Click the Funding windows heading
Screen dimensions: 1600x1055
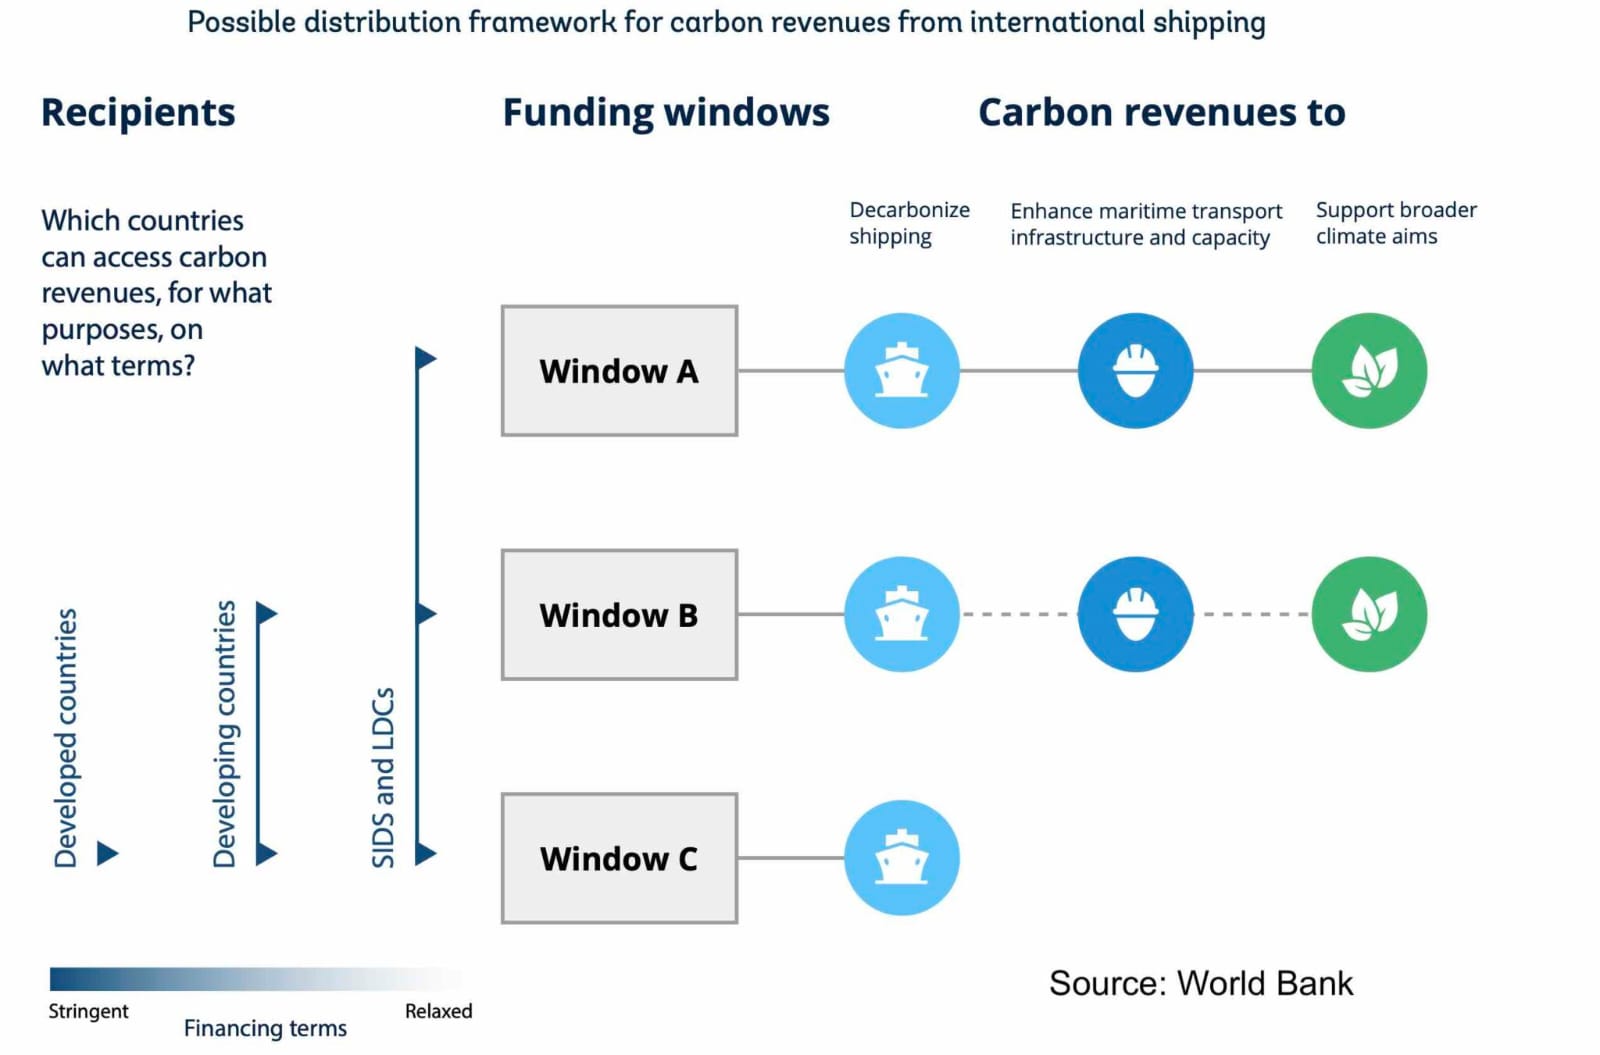pyautogui.click(x=666, y=113)
